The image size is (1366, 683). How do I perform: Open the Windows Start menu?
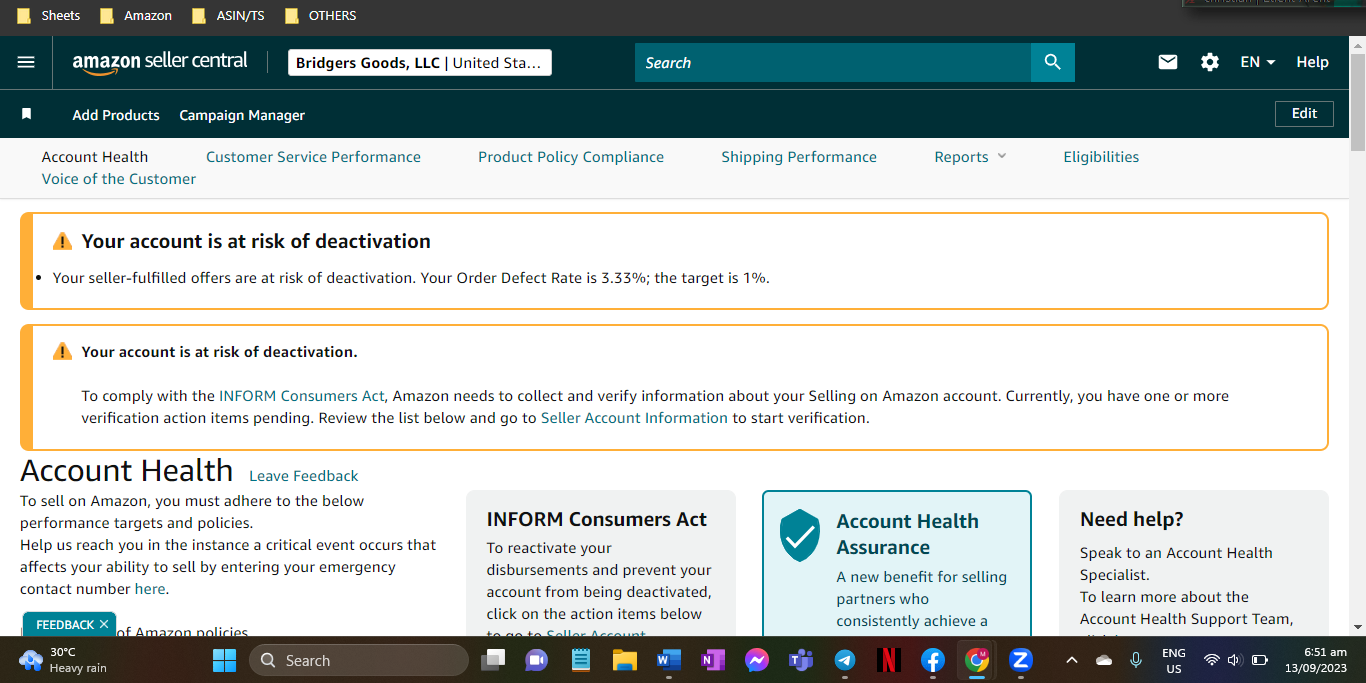(x=225, y=660)
